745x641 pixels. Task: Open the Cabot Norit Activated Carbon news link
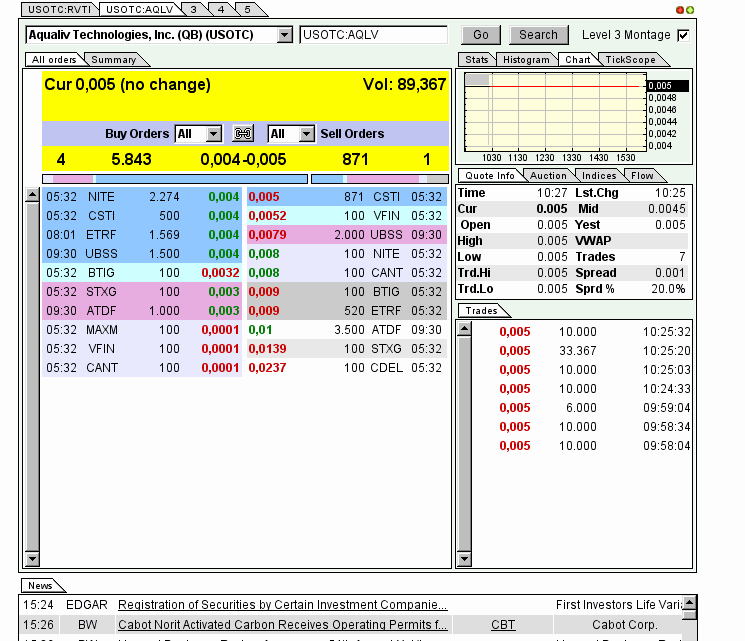(x=282, y=624)
